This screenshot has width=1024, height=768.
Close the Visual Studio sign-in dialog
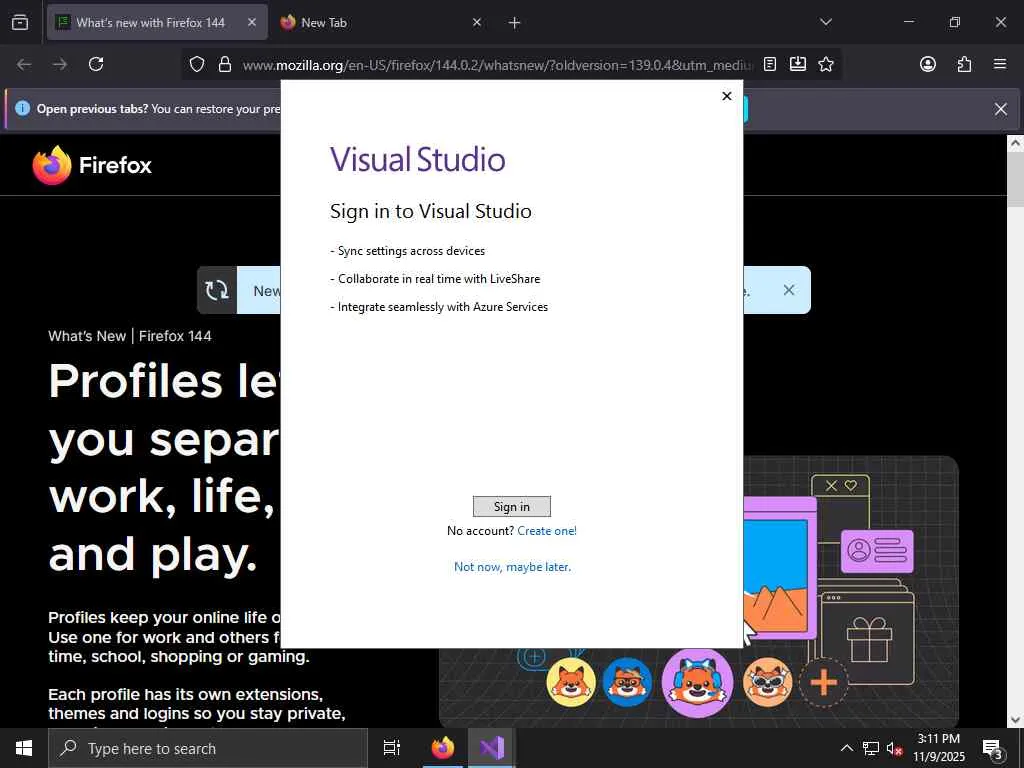point(726,96)
